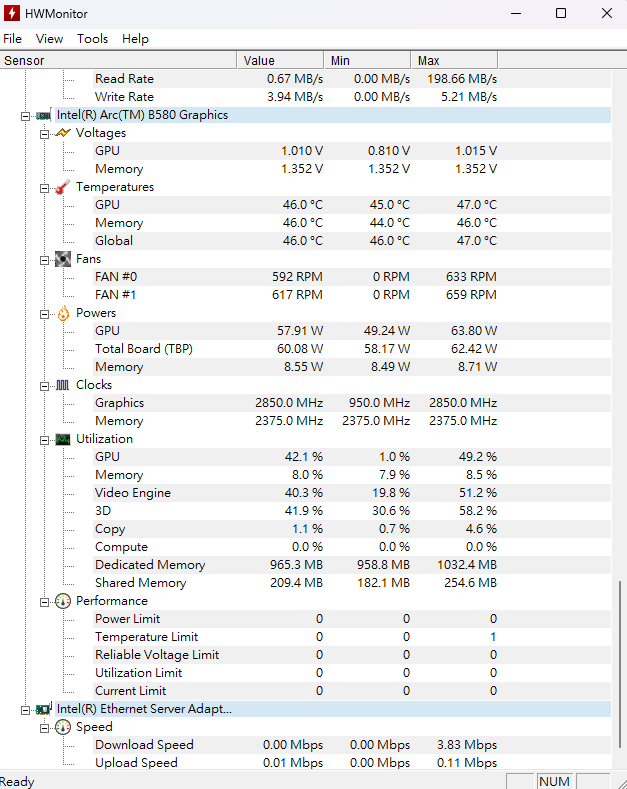Image resolution: width=627 pixels, height=789 pixels.
Task: Open the Tools menu
Action: pyautogui.click(x=93, y=39)
